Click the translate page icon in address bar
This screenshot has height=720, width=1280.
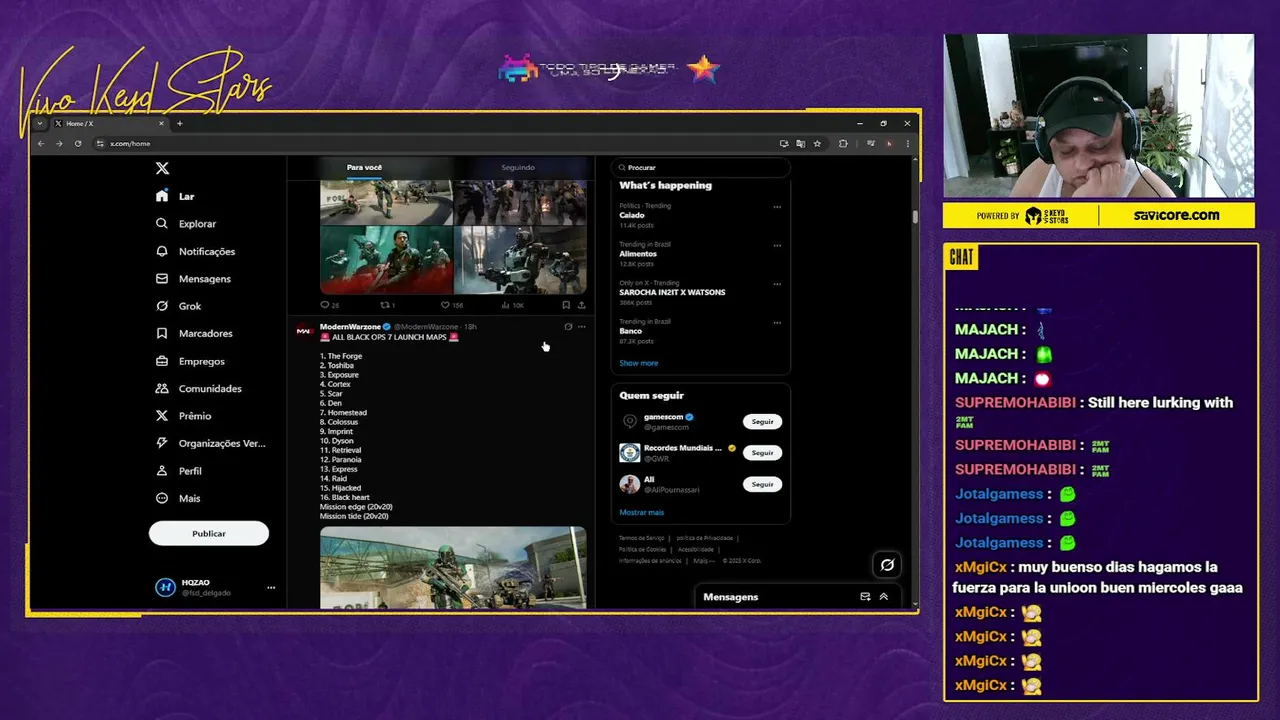800,143
